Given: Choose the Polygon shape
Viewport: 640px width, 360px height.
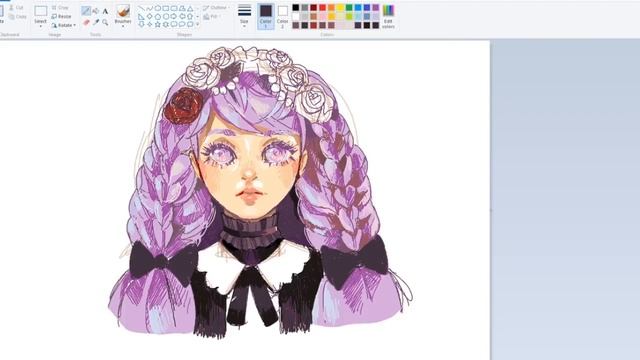Looking at the screenshot, I should pos(182,8).
